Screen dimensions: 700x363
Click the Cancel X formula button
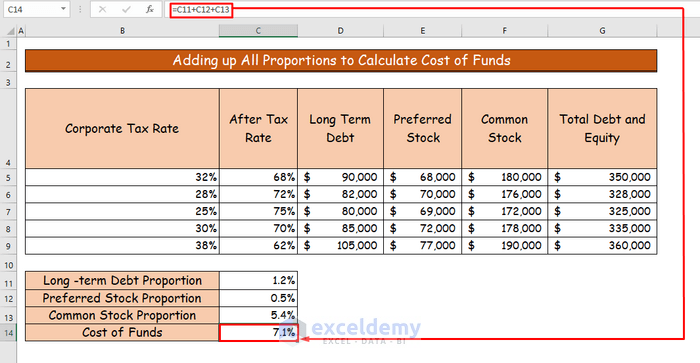[x=102, y=9]
